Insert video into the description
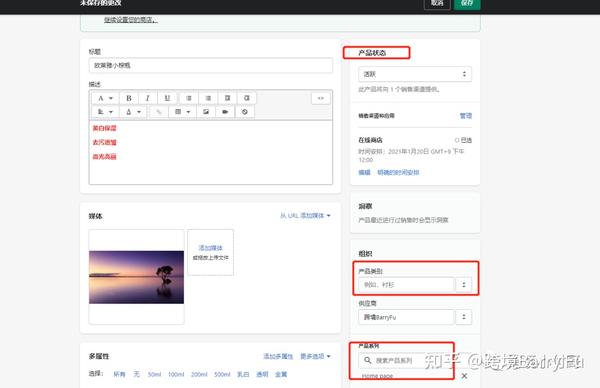This screenshot has height=388, width=600. (x=225, y=112)
